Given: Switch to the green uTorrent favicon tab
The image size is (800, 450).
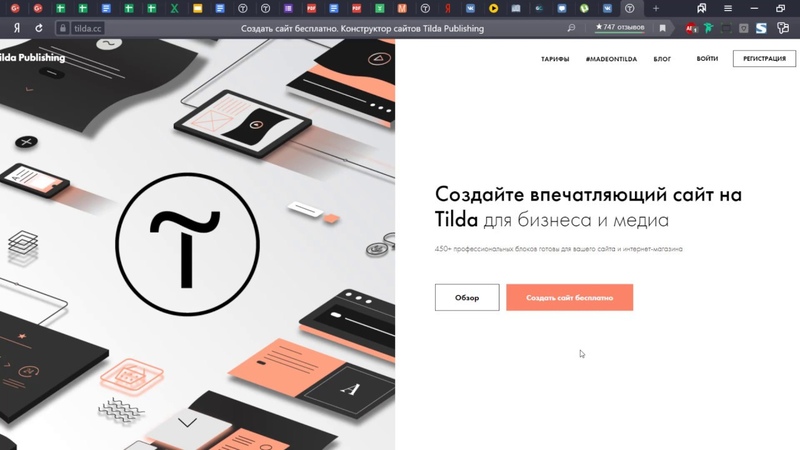Looking at the screenshot, I should point(584,8).
